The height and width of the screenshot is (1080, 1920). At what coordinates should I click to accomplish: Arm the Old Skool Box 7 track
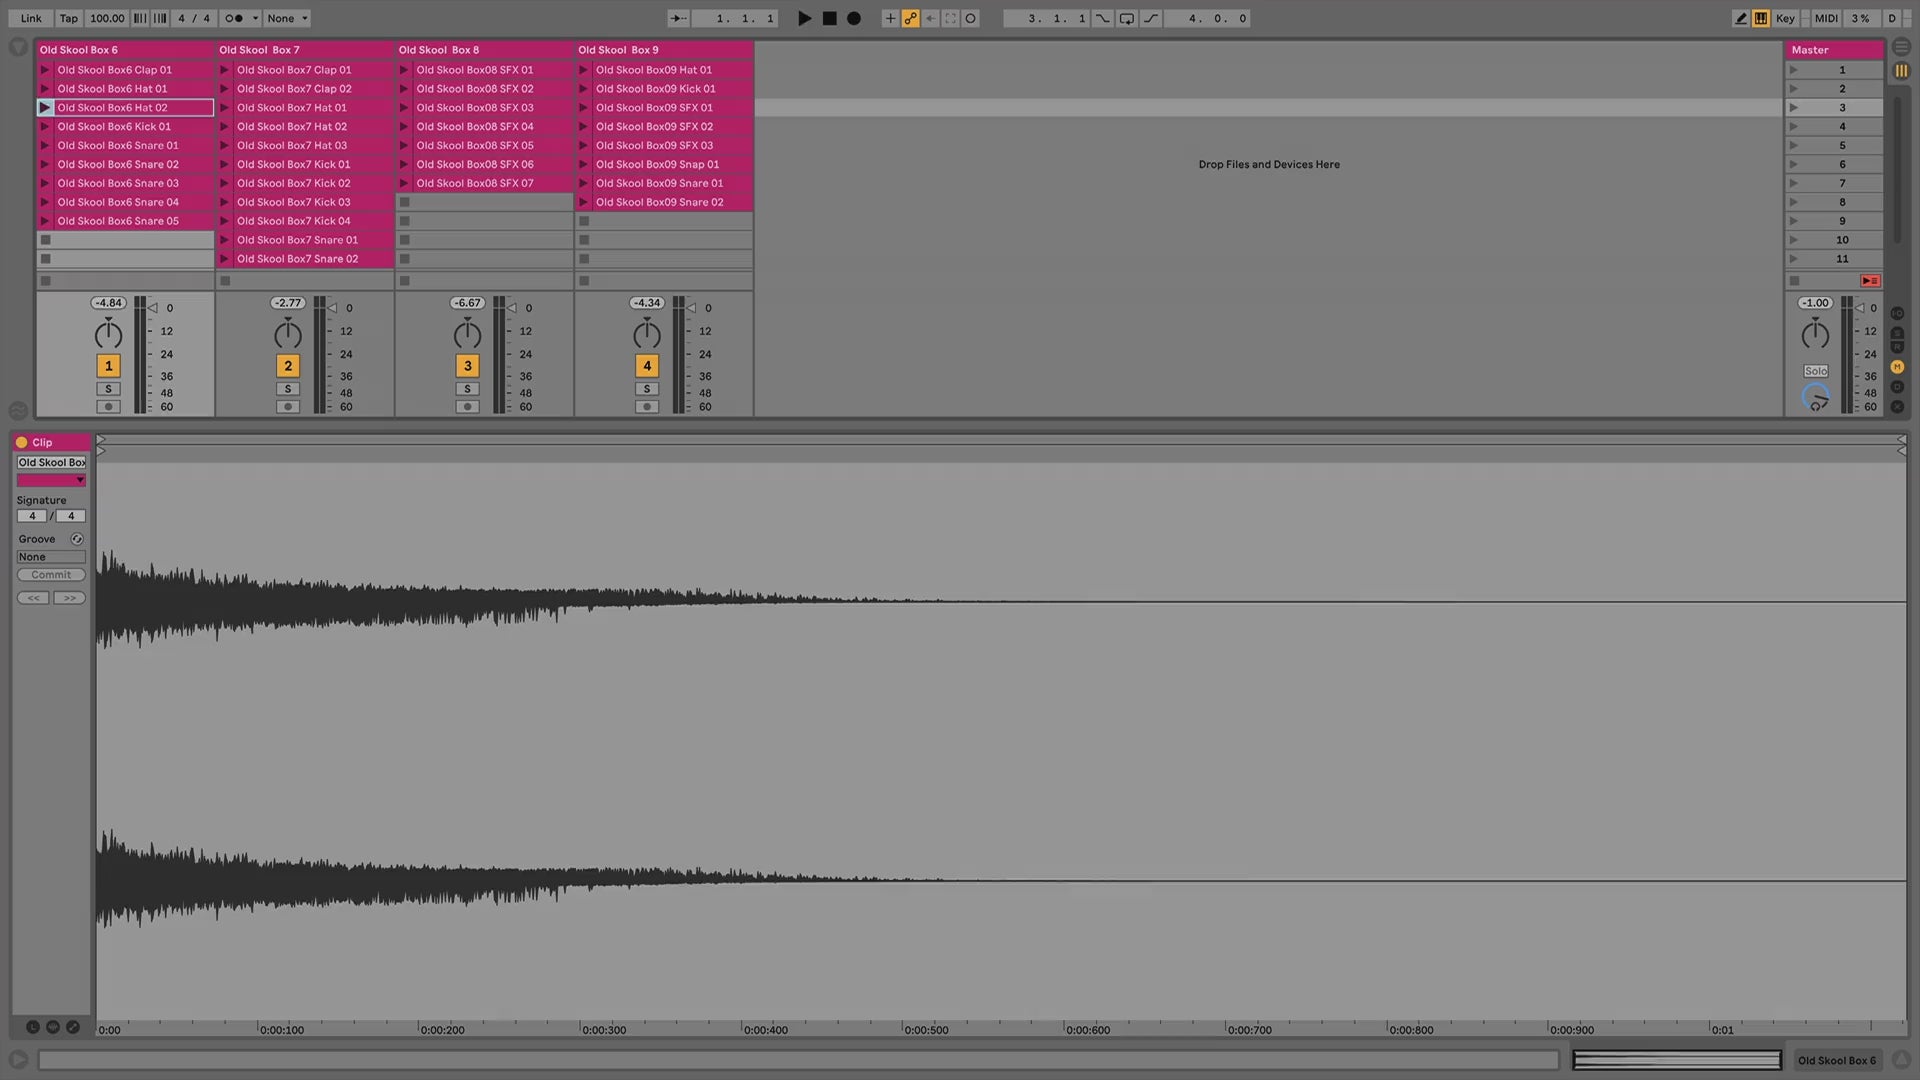(288, 407)
